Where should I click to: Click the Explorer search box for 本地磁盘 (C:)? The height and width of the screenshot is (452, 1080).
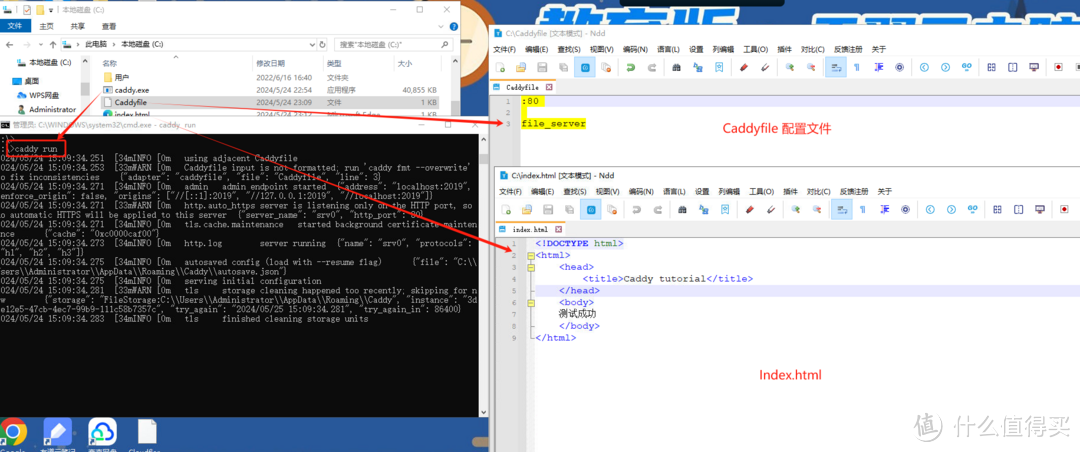pos(393,44)
